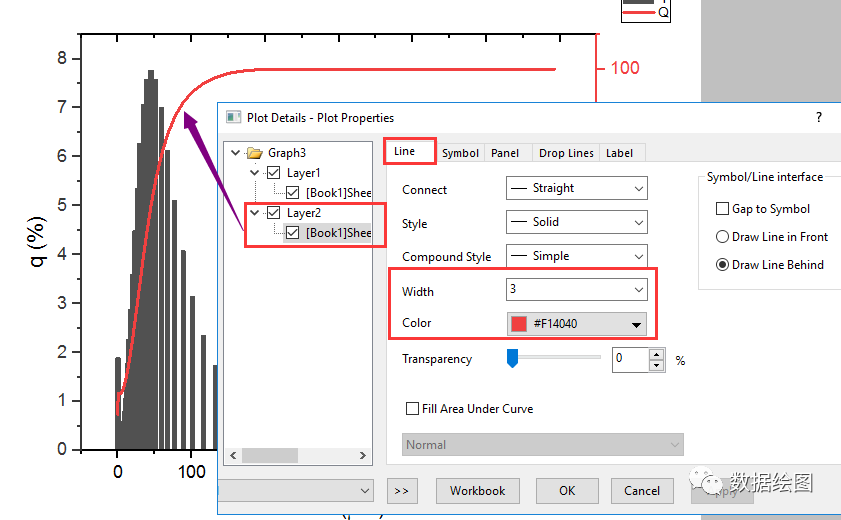Increase Transparency with the up stepper
The width and height of the screenshot is (841, 520).
coord(656,354)
